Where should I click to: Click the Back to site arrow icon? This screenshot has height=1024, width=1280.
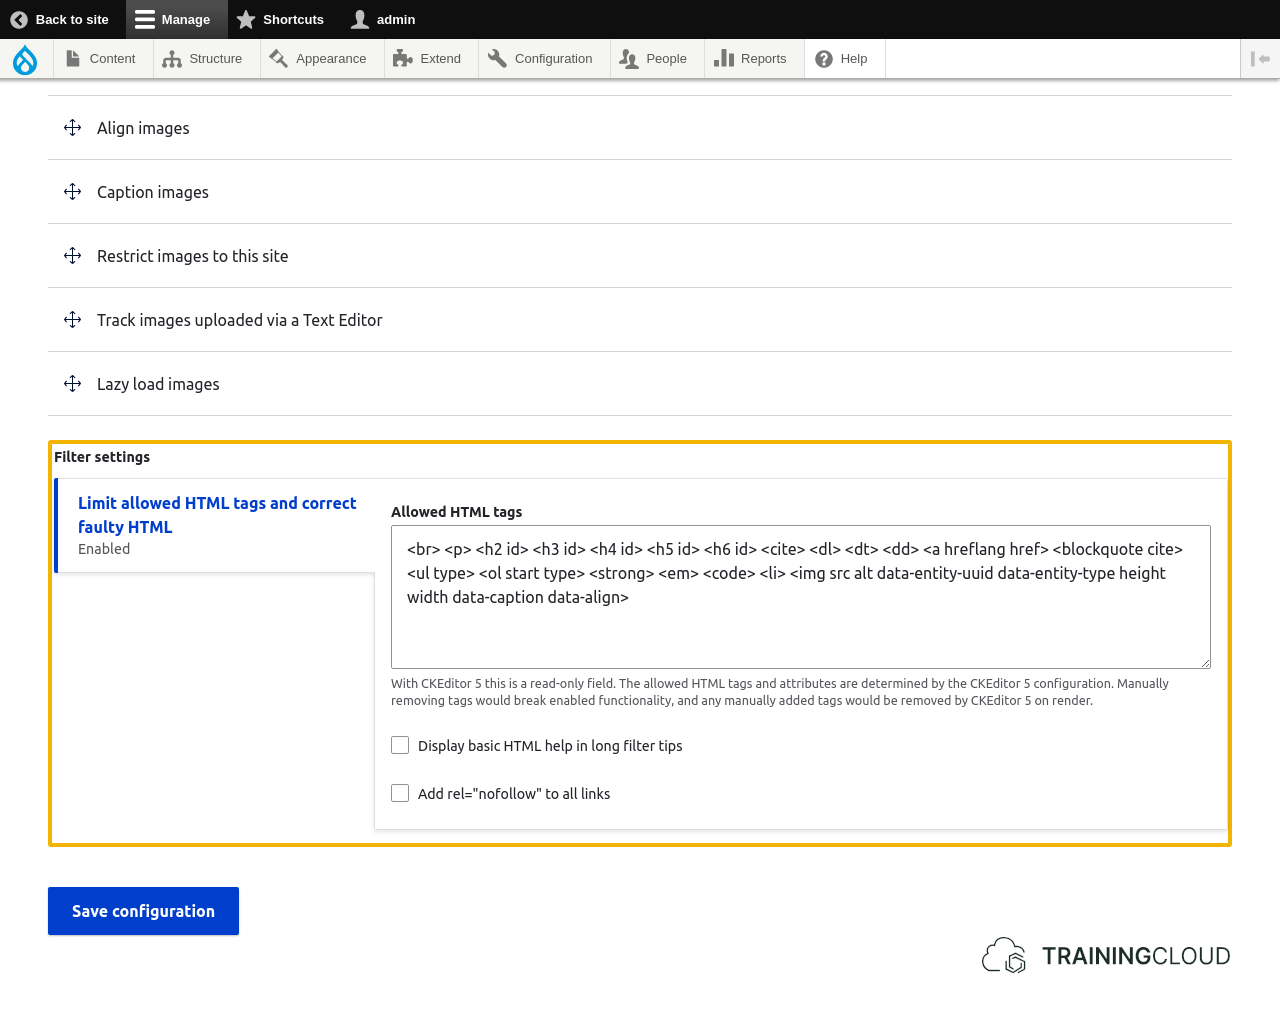tap(19, 19)
